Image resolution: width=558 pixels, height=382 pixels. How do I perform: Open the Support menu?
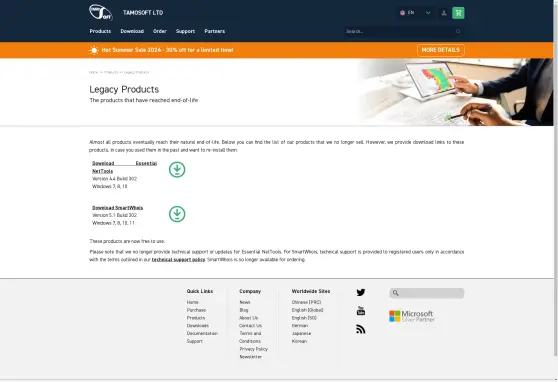pyautogui.click(x=185, y=31)
